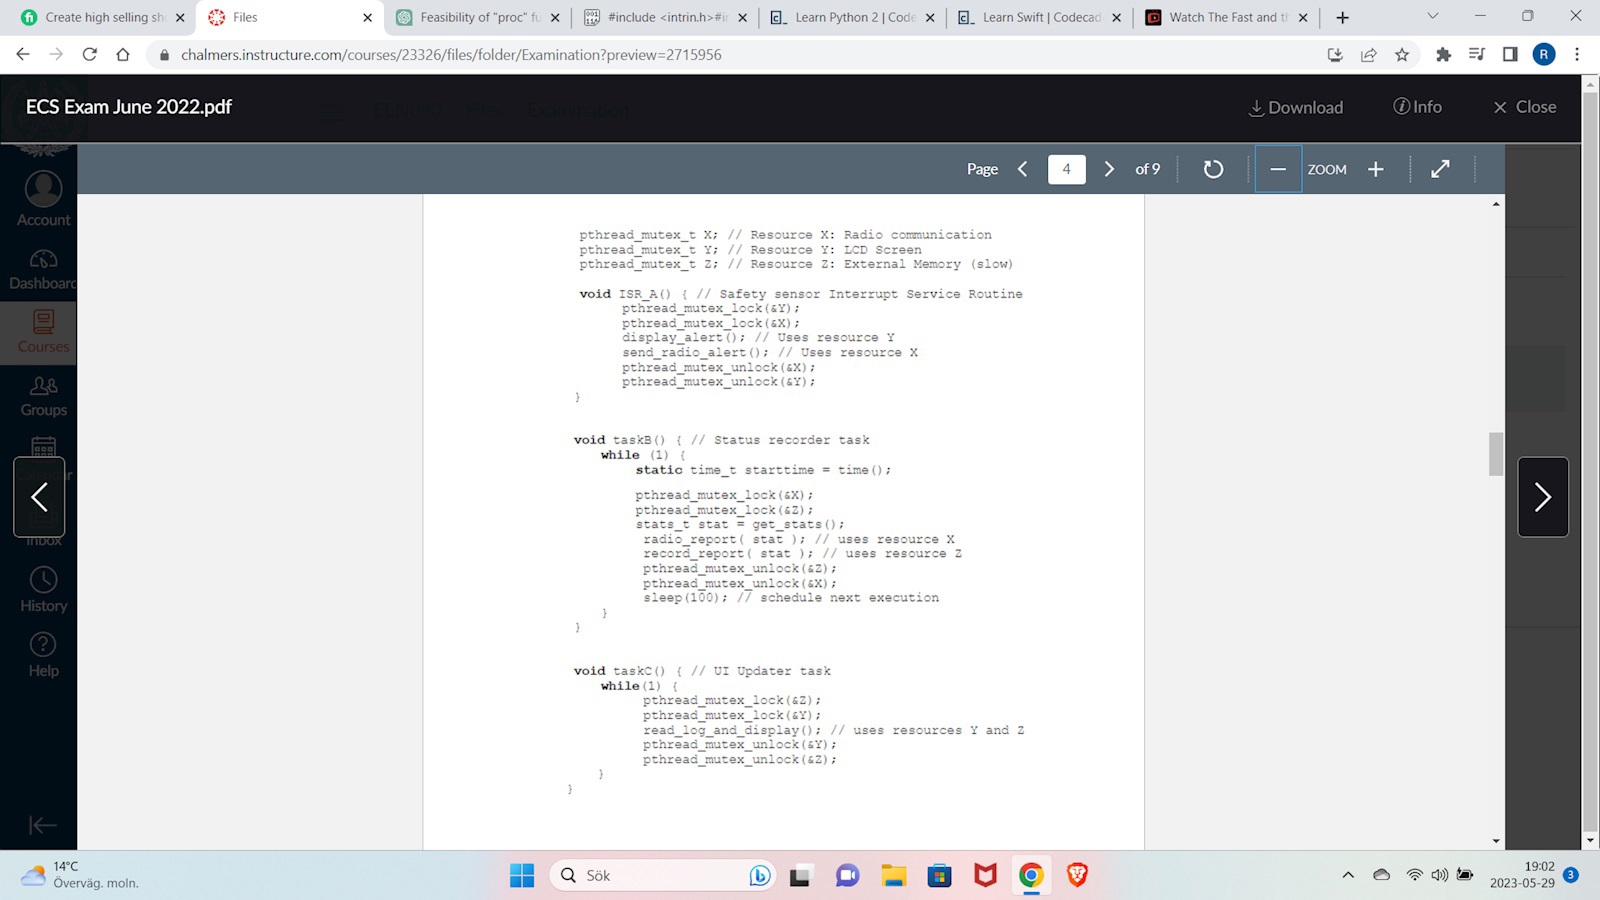Show hidden system tray icons
This screenshot has height=900, width=1600.
(x=1348, y=875)
